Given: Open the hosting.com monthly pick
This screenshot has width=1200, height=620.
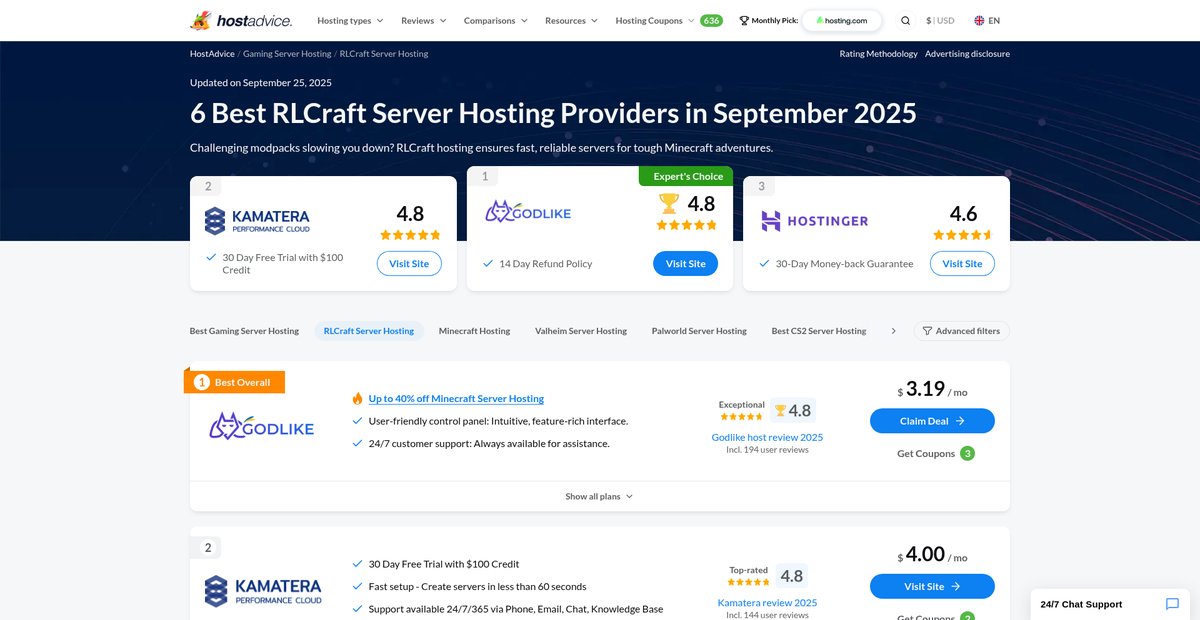Looking at the screenshot, I should click(x=842, y=20).
